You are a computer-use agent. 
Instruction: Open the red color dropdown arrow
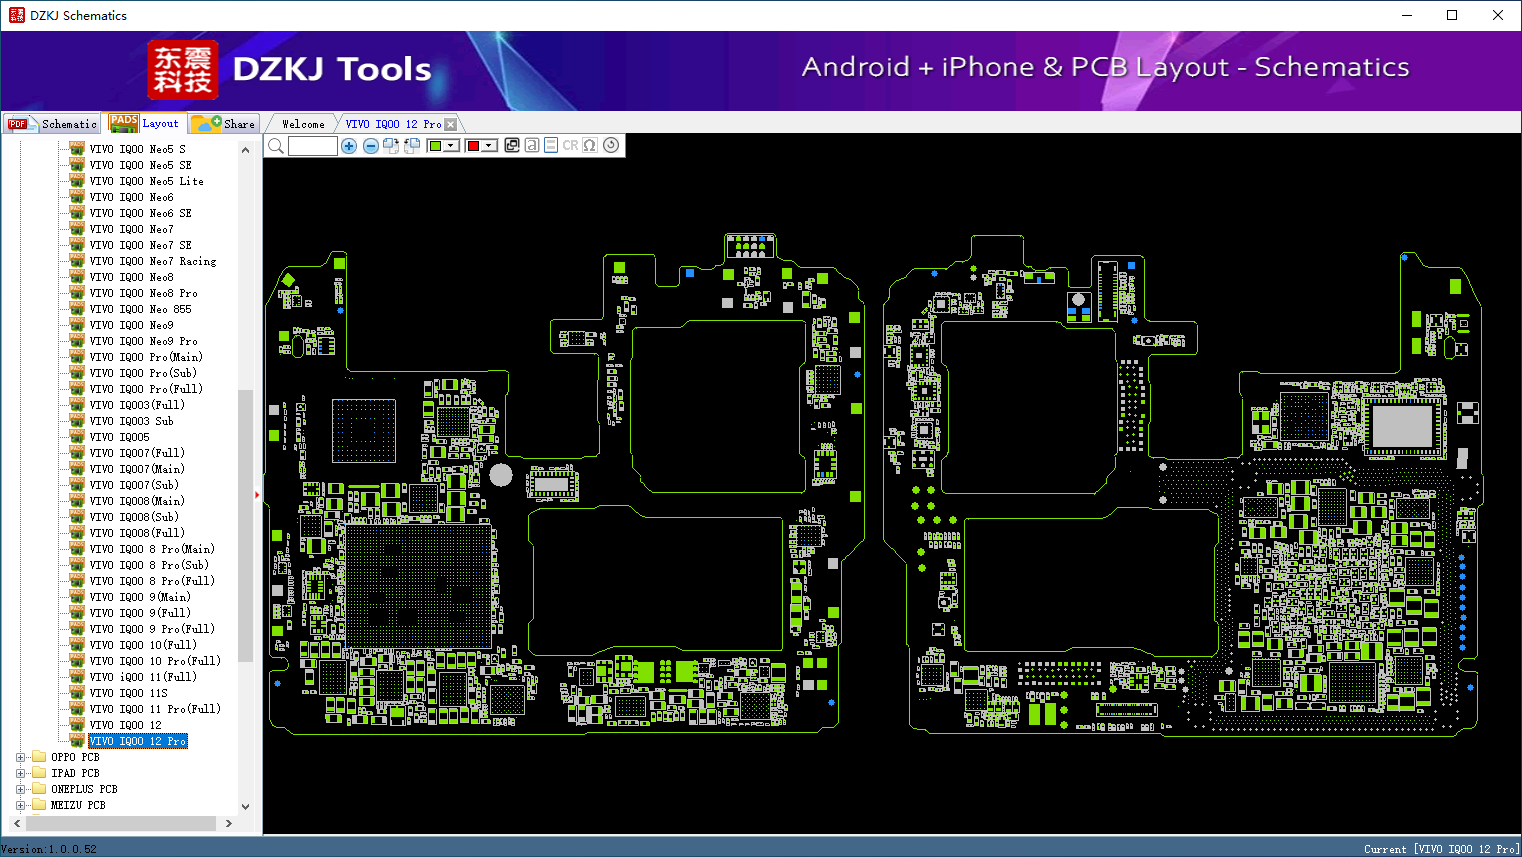490,146
